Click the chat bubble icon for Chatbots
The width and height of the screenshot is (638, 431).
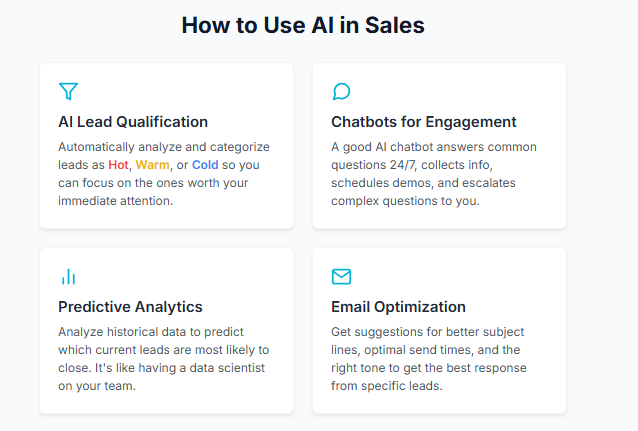pyautogui.click(x=341, y=92)
